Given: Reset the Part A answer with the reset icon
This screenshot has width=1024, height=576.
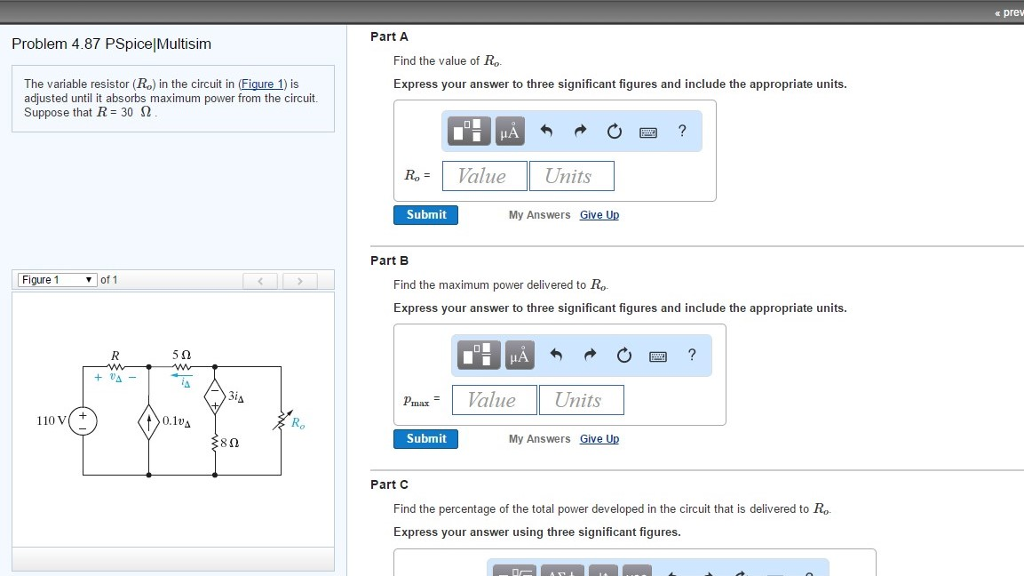Looking at the screenshot, I should (614, 130).
